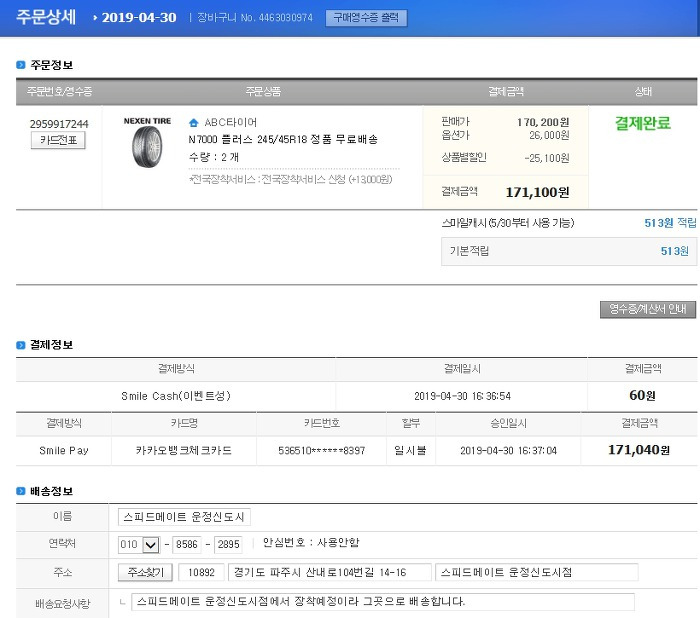The width and height of the screenshot is (700, 618).
Task: Click the 영수증/계산서 안내 button
Action: click(648, 309)
